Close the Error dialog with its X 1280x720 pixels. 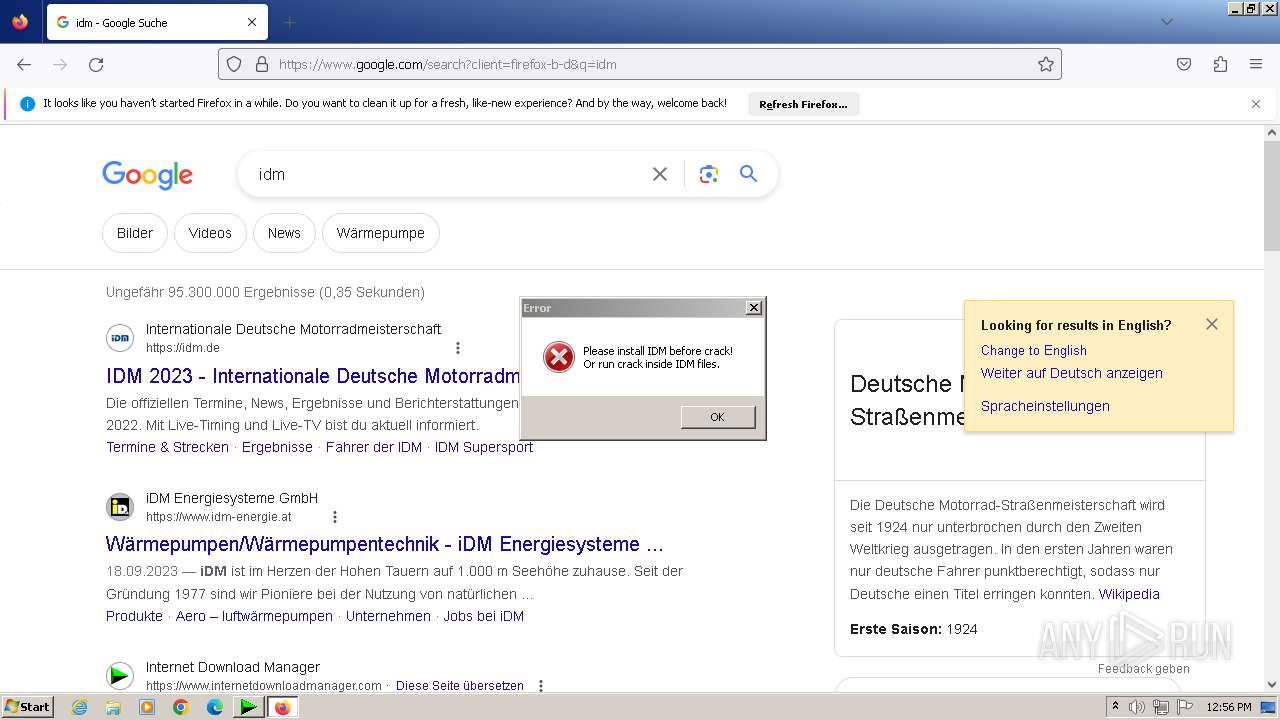(x=754, y=308)
